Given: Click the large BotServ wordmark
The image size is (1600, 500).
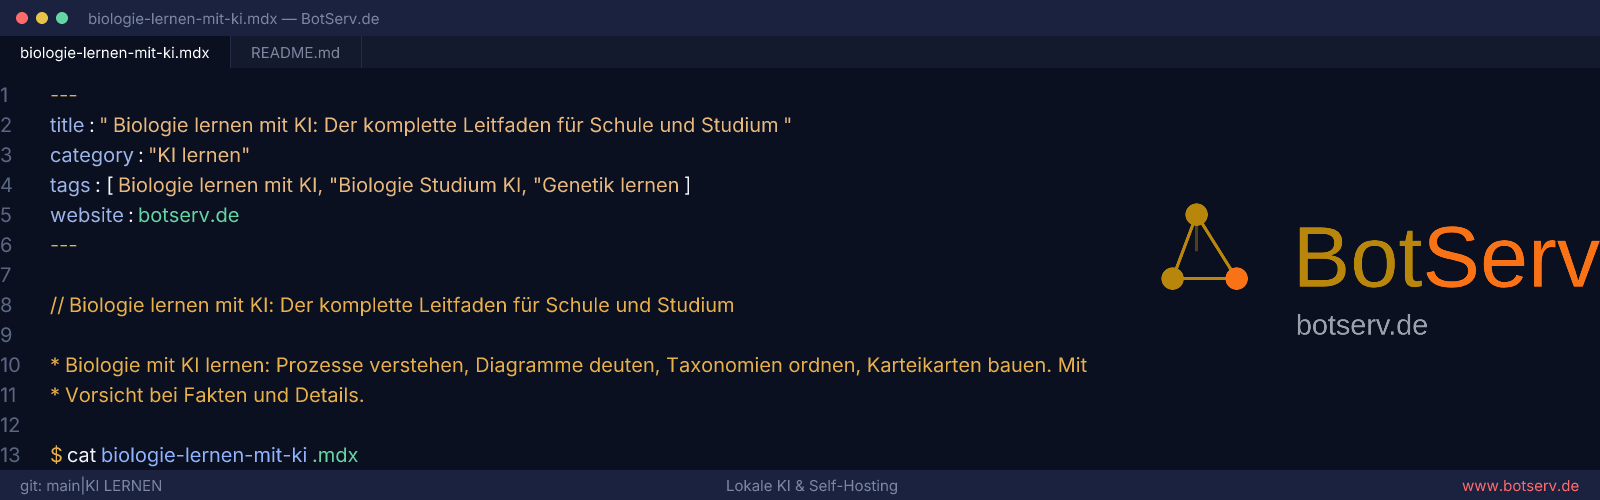Looking at the screenshot, I should 1447,257.
